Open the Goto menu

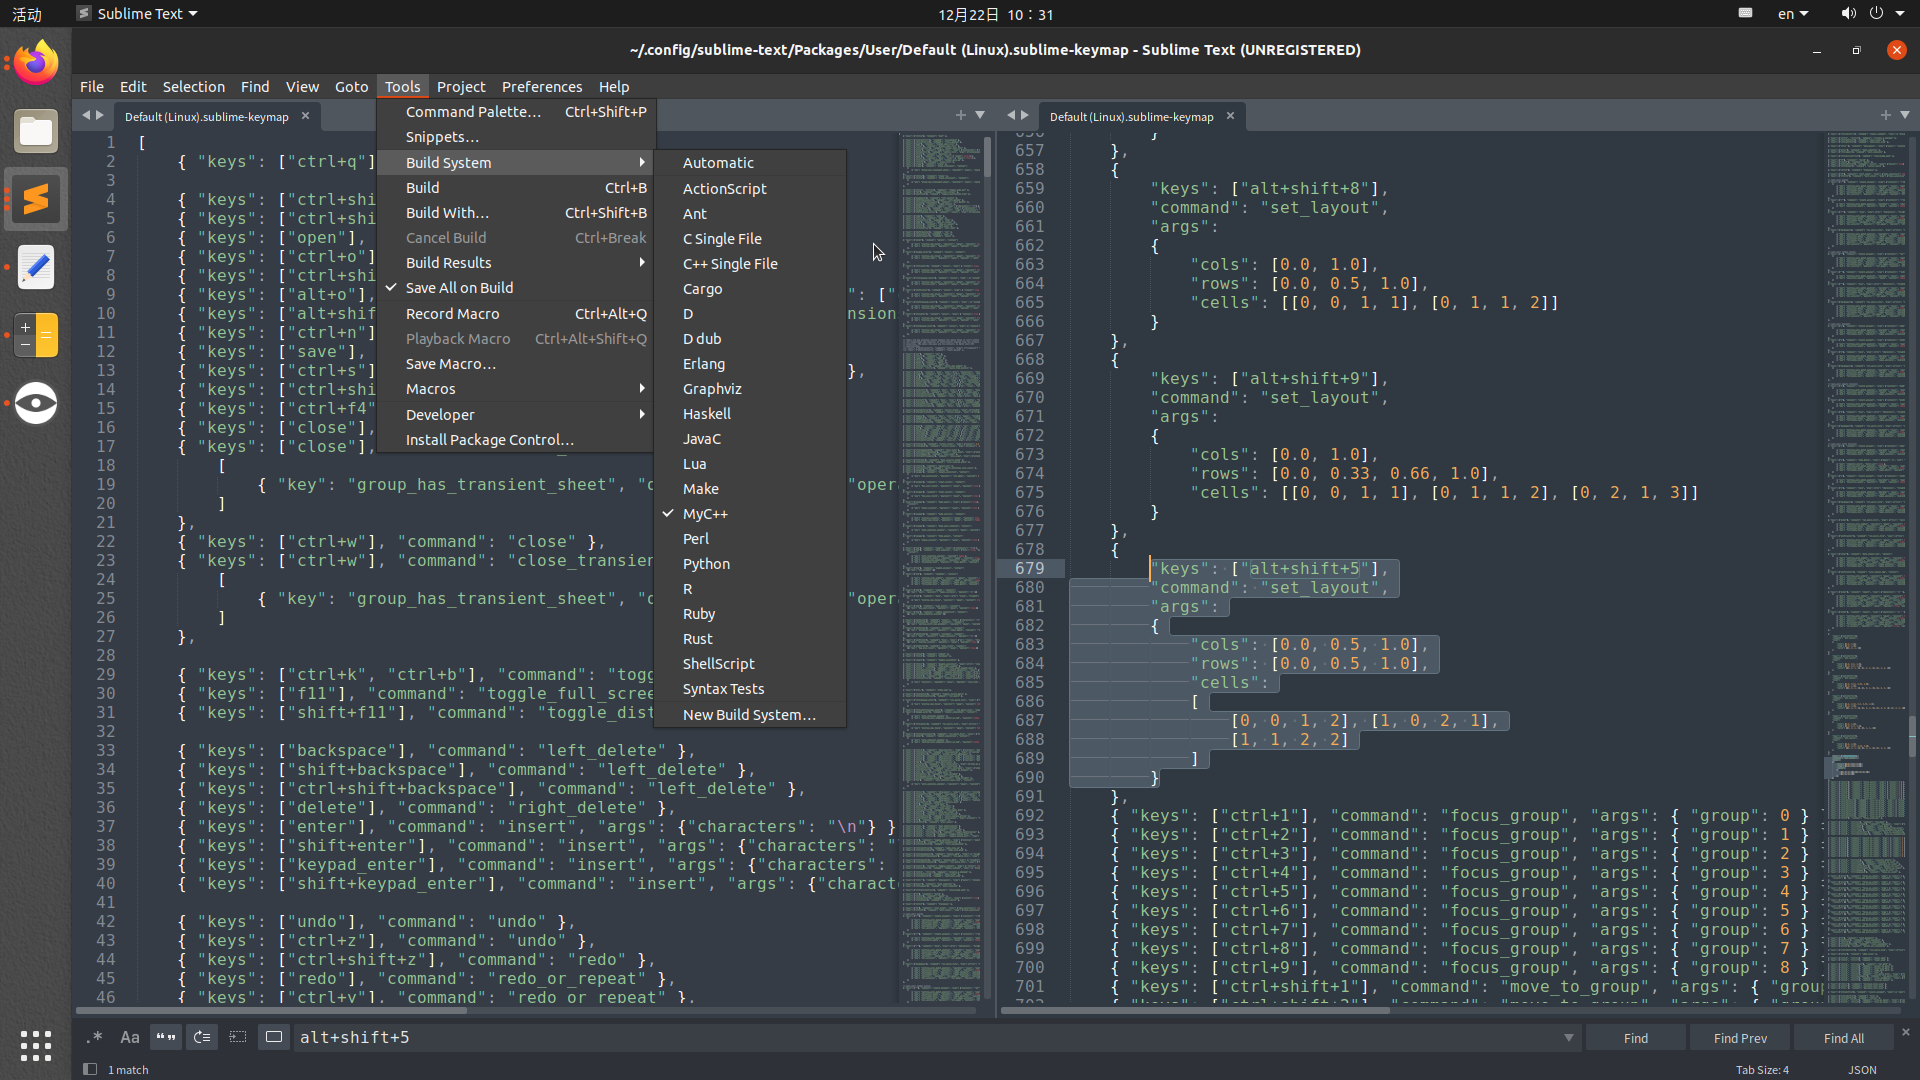tap(351, 87)
